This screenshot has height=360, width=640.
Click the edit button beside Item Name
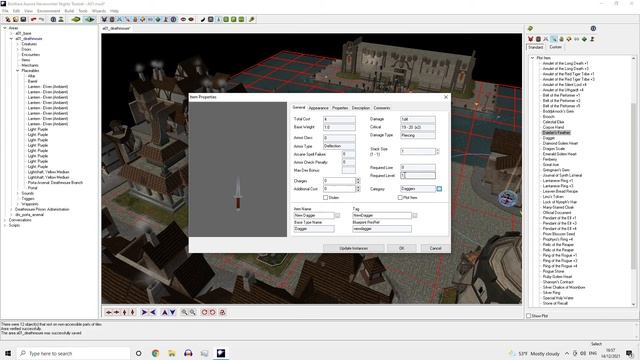337,216
